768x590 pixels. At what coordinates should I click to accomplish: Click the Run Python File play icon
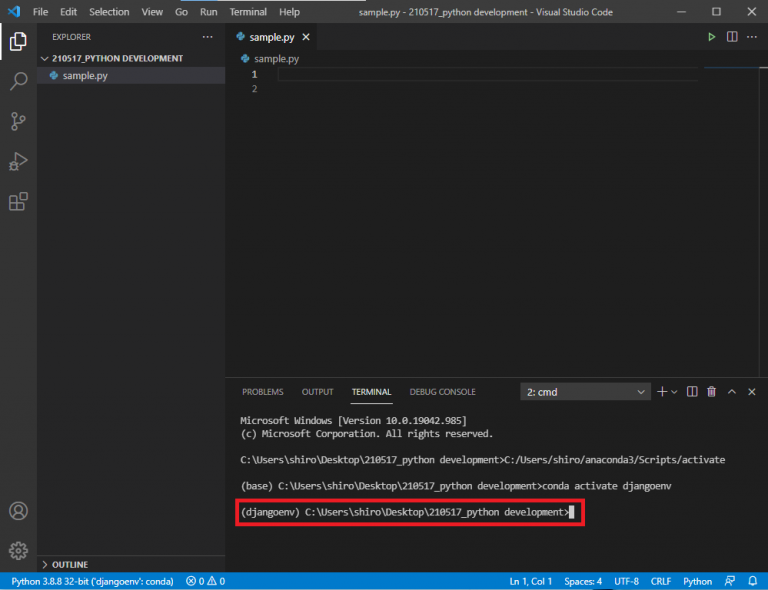(711, 37)
